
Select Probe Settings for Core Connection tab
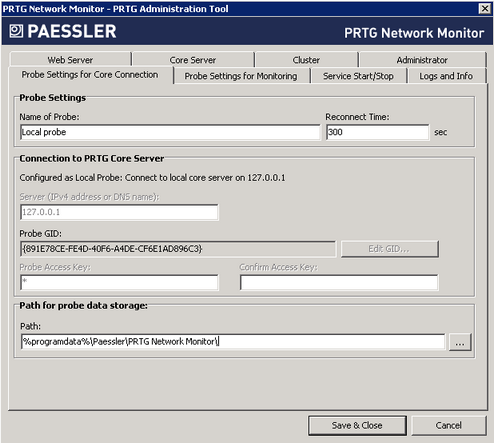pos(90,75)
